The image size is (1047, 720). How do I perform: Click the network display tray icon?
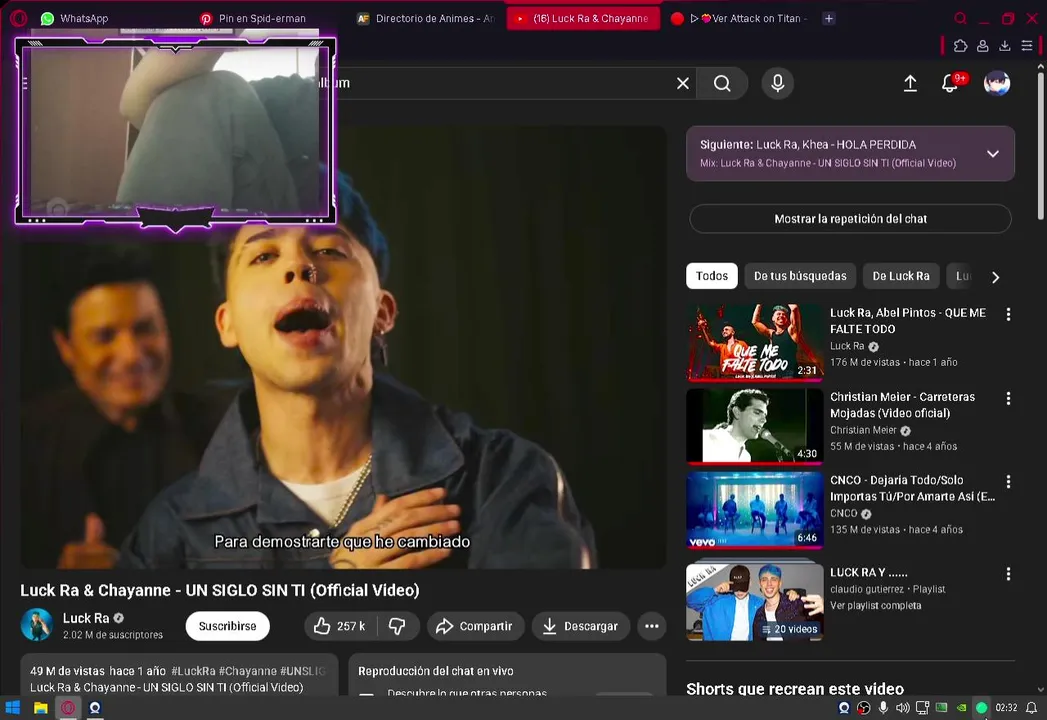click(x=922, y=708)
